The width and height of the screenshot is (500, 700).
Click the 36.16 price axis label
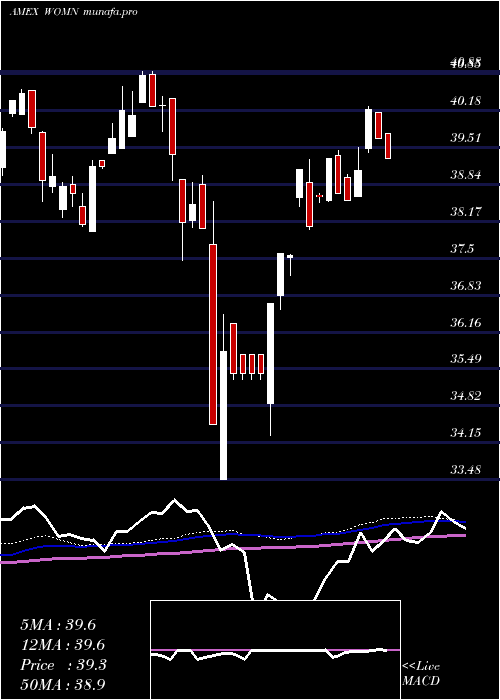coord(466,323)
